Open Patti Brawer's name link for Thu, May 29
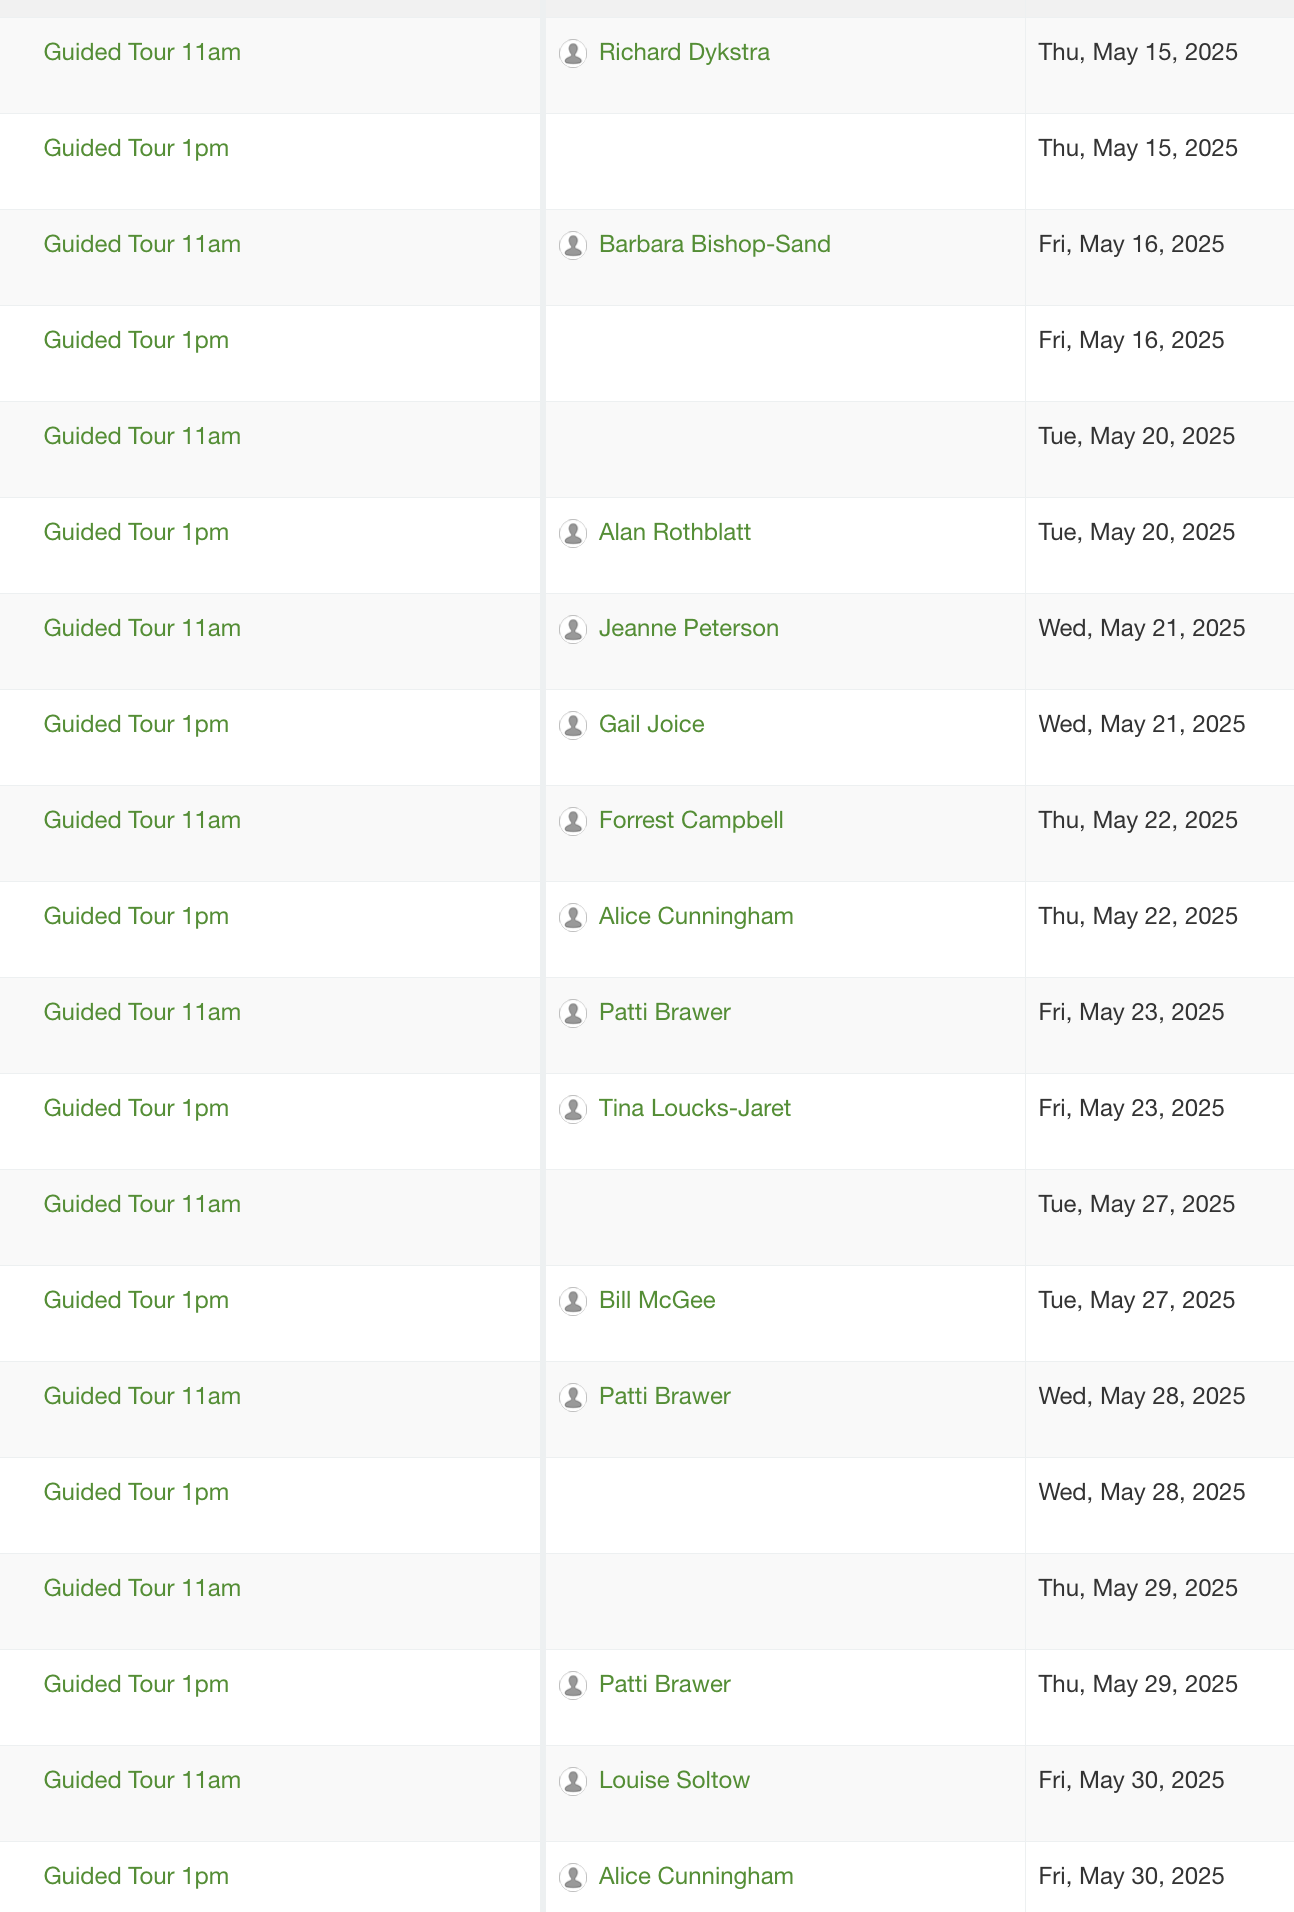The height and width of the screenshot is (1912, 1294). click(665, 1684)
